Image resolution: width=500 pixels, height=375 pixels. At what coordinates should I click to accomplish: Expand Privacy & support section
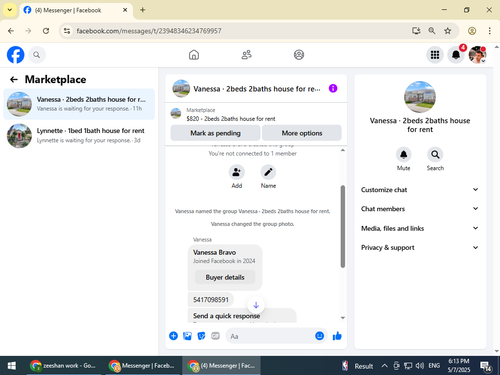(x=419, y=247)
